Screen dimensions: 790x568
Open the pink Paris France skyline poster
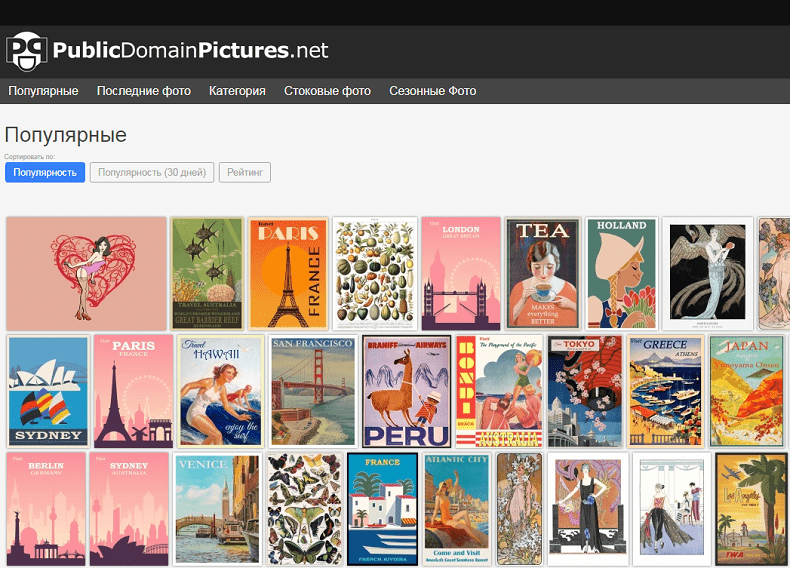coord(133,391)
